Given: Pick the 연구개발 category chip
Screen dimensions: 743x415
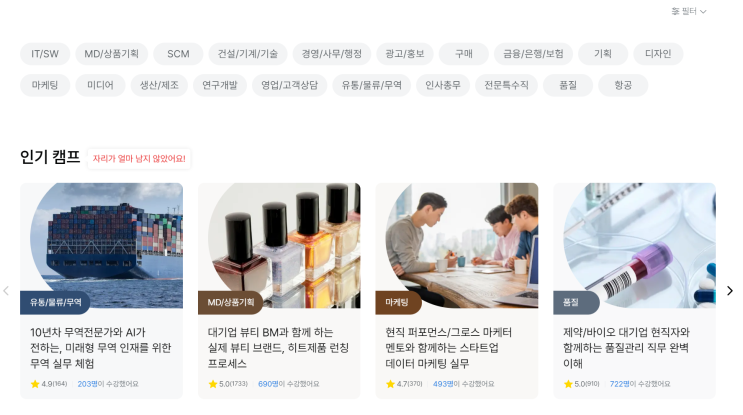Looking at the screenshot, I should 220,85.
